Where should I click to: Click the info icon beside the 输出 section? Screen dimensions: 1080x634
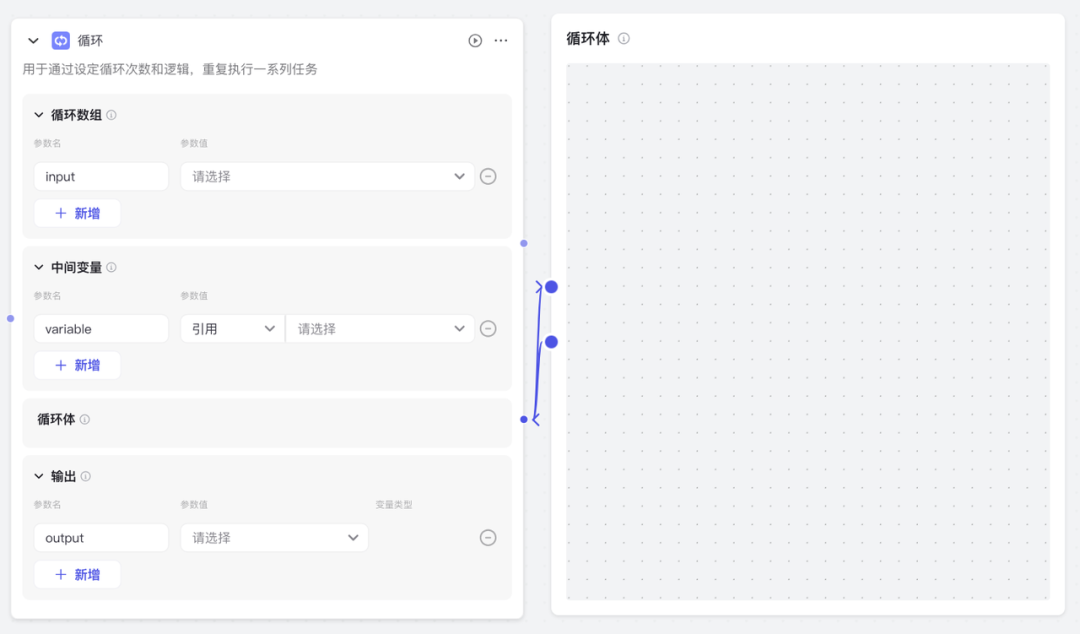86,476
